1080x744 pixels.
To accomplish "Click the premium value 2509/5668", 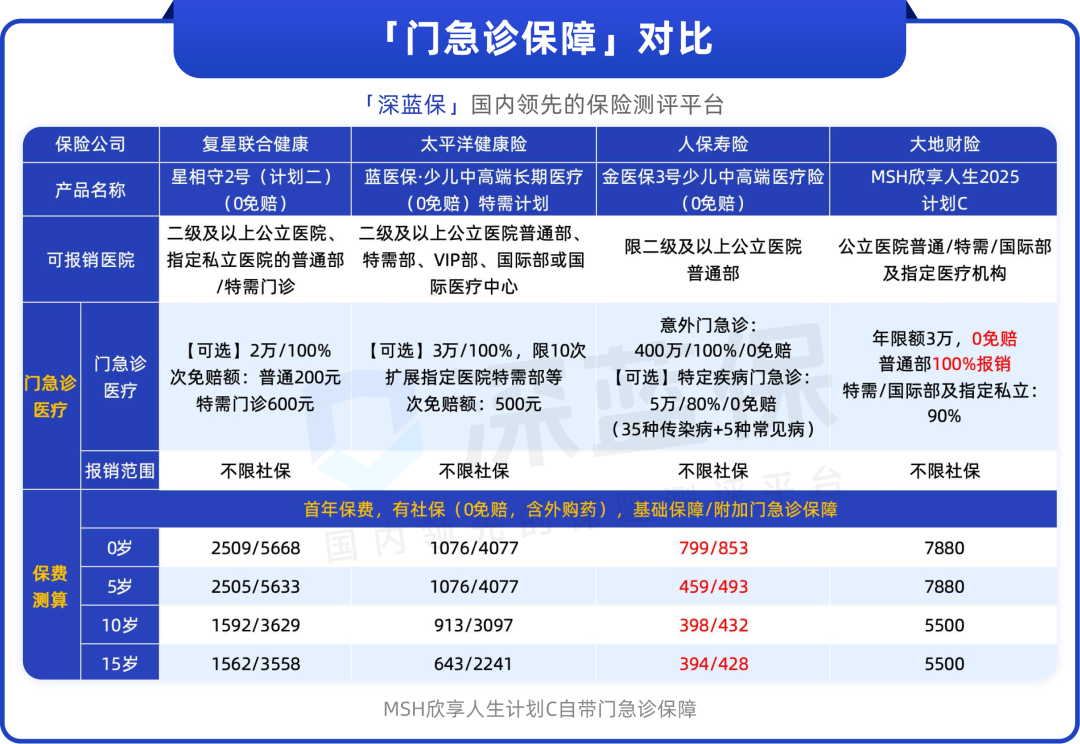I will [x=255, y=548].
